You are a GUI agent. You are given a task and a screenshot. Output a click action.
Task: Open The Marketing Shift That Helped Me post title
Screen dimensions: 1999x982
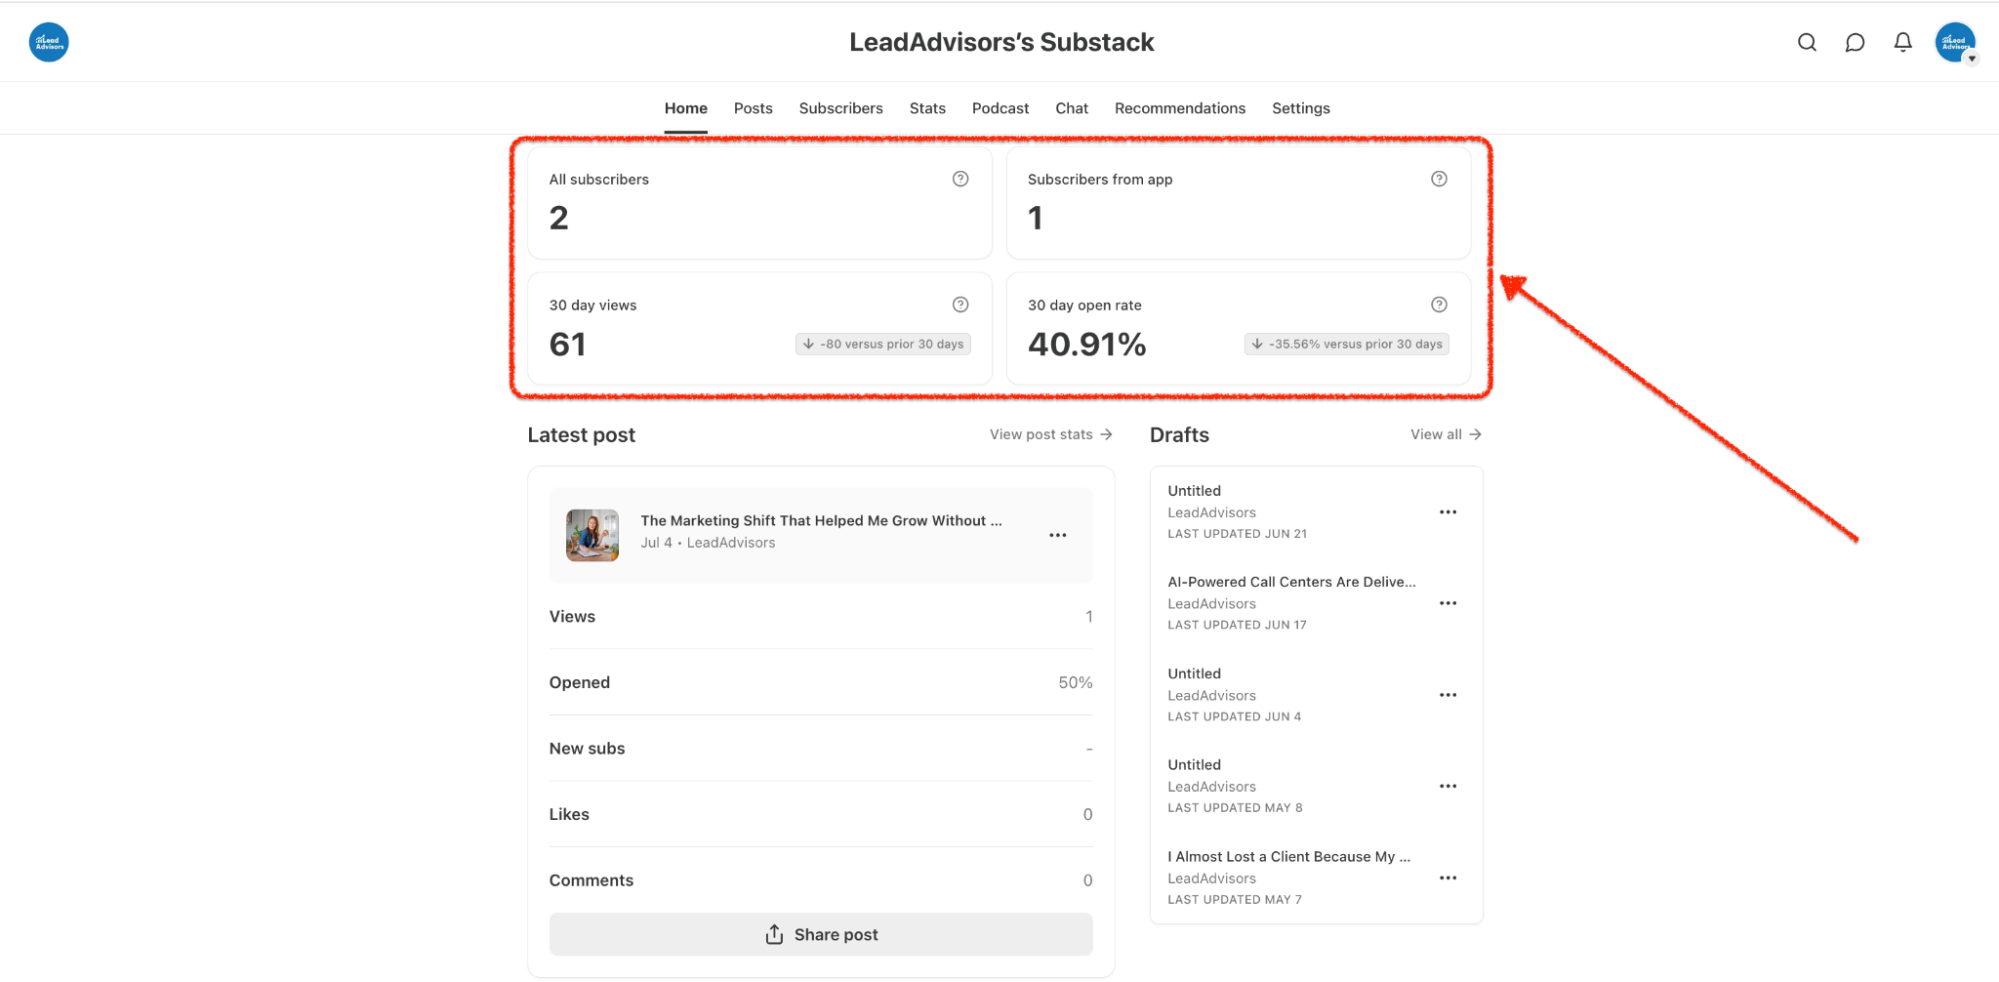820,520
